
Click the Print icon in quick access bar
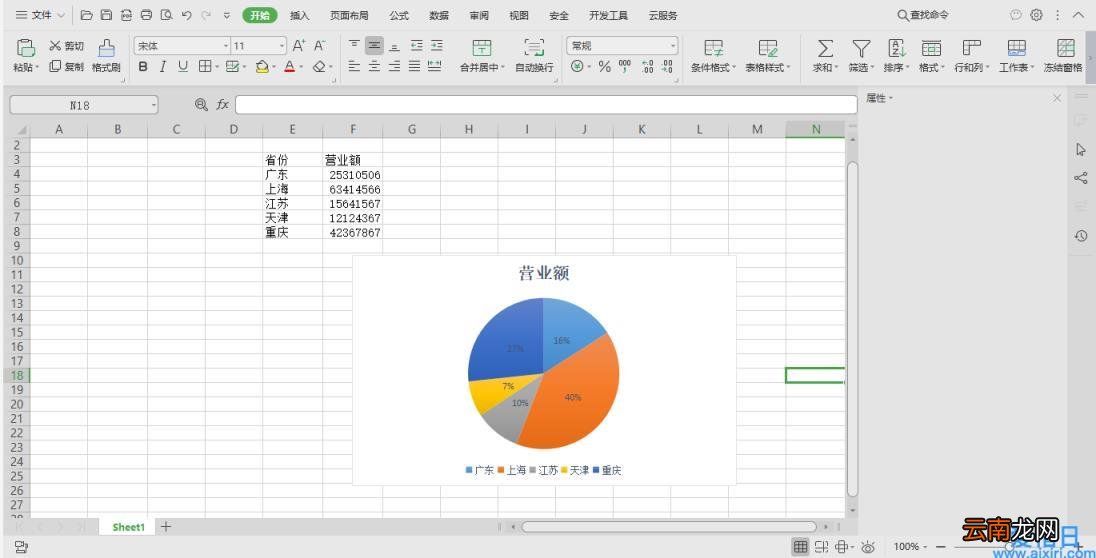tap(146, 15)
